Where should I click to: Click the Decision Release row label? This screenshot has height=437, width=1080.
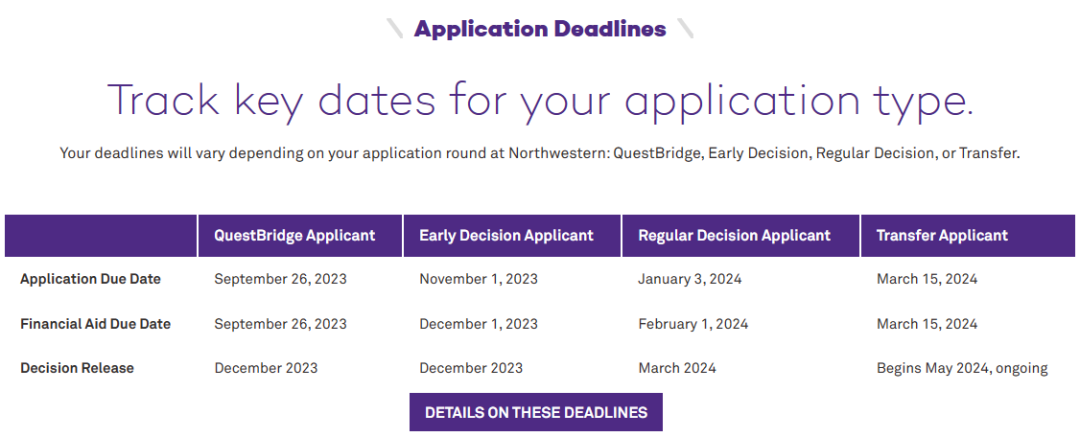coord(77,368)
